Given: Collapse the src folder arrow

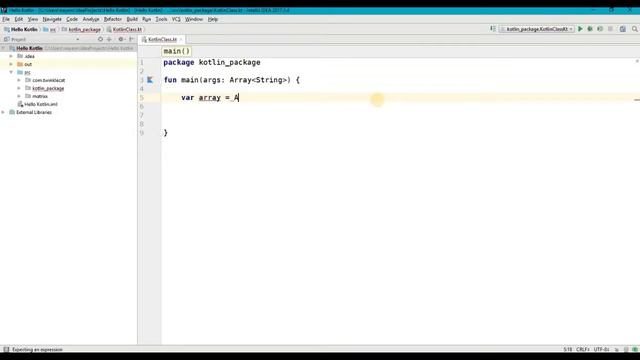Looking at the screenshot, I should [x=11, y=72].
